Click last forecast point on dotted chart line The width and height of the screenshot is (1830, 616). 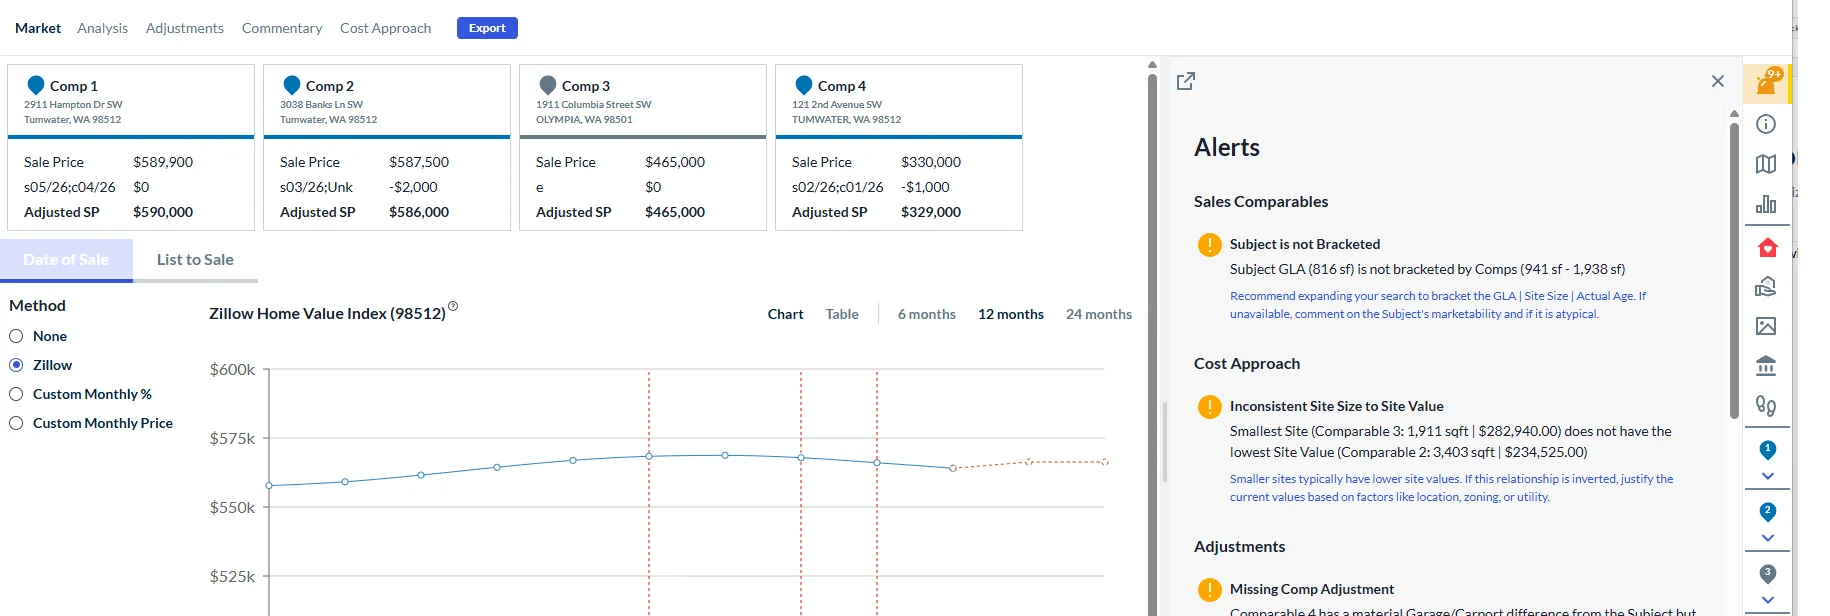click(1105, 462)
